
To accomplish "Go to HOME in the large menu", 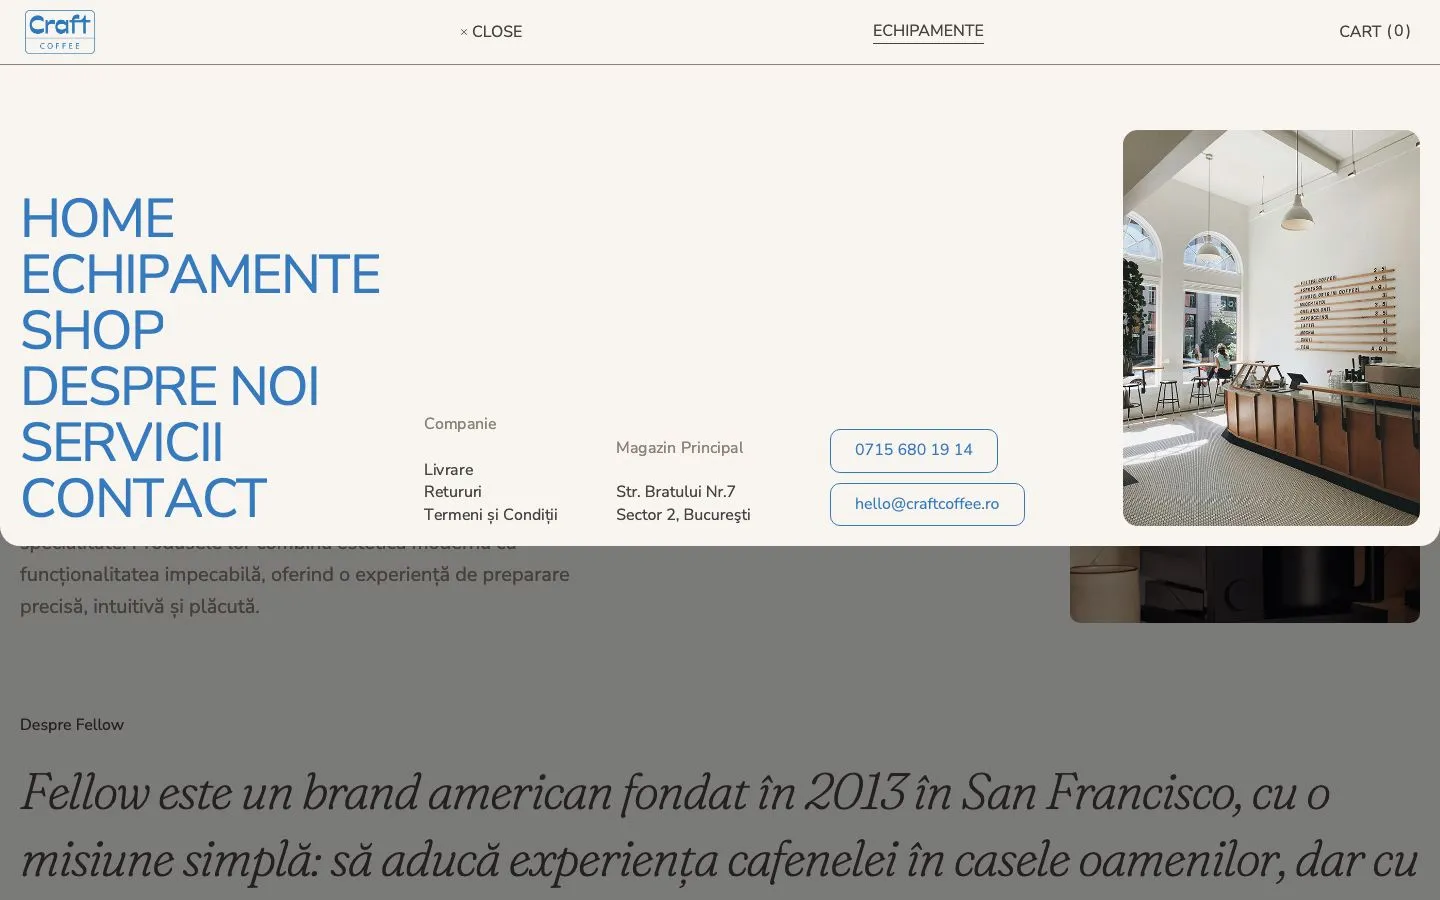I will click(97, 218).
